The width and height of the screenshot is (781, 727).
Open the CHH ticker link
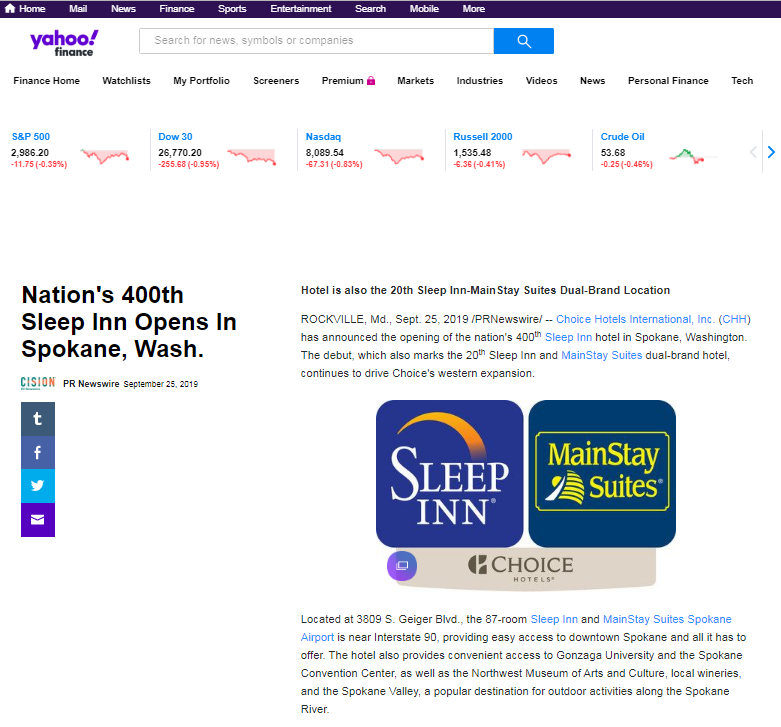735,319
